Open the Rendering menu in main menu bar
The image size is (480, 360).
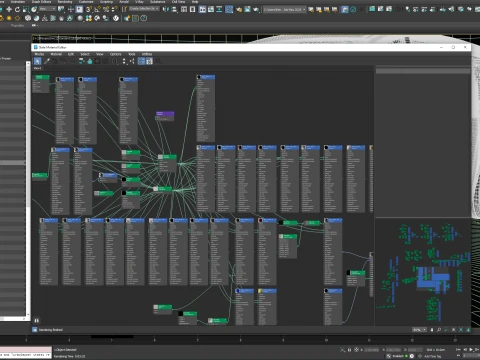65,2
